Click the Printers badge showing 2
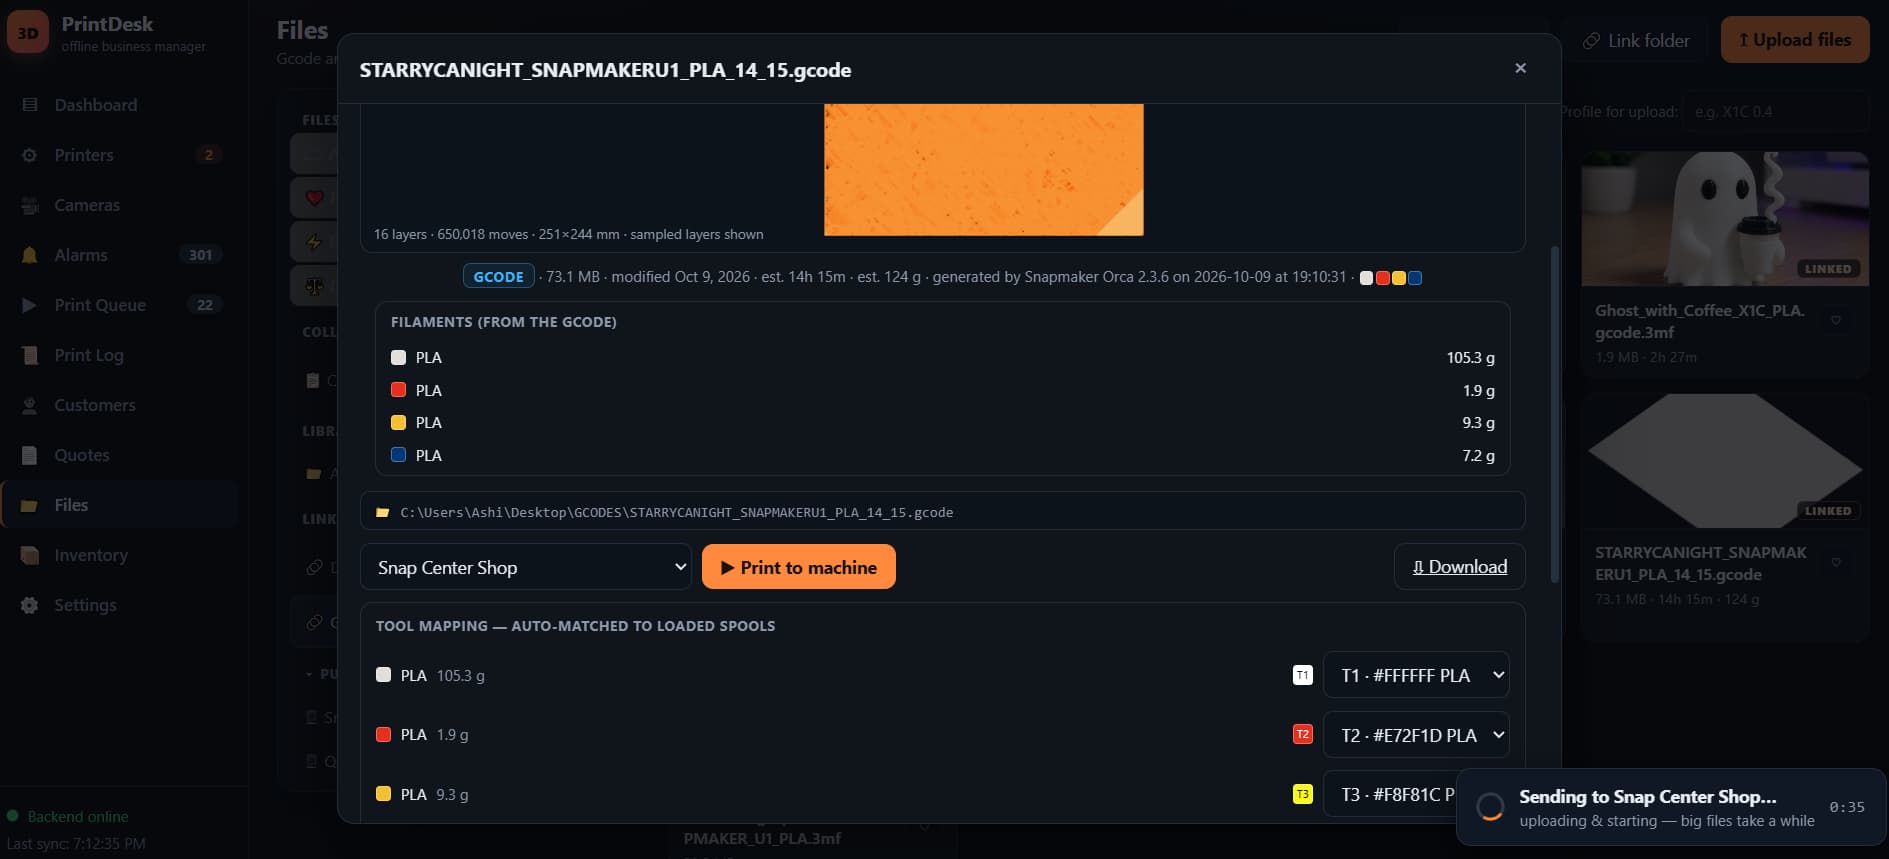Screen dimensions: 1889x859 [208, 155]
